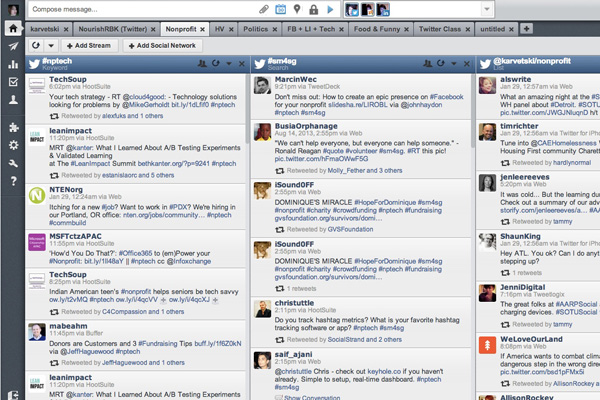Open the bethkanter.org/?p=9241 link
Image resolution: width=600 pixels, height=400 pixels.
point(173,163)
